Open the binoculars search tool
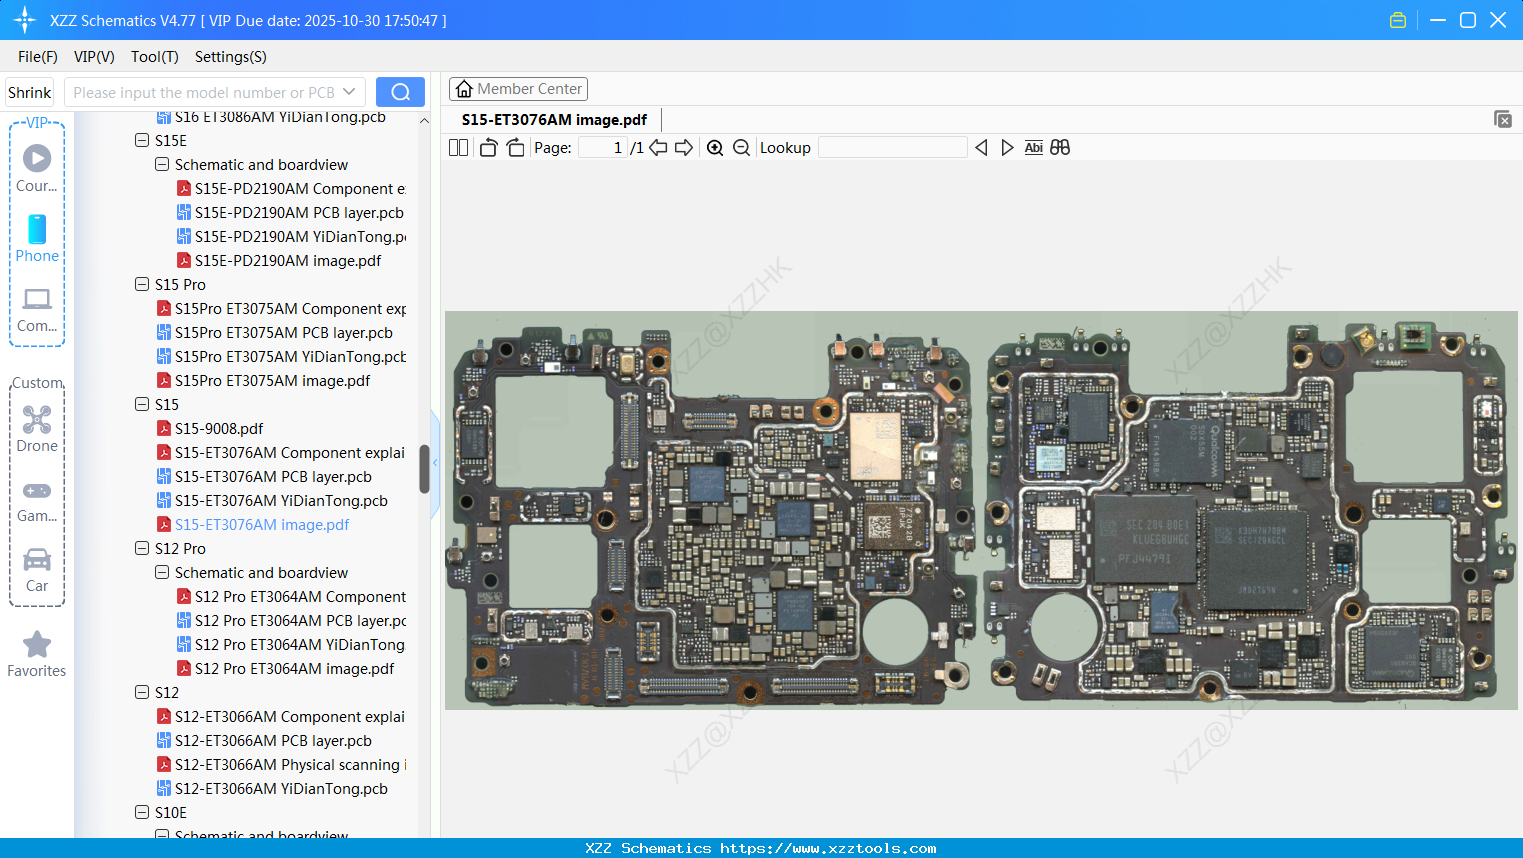1523x858 pixels. coord(1060,147)
